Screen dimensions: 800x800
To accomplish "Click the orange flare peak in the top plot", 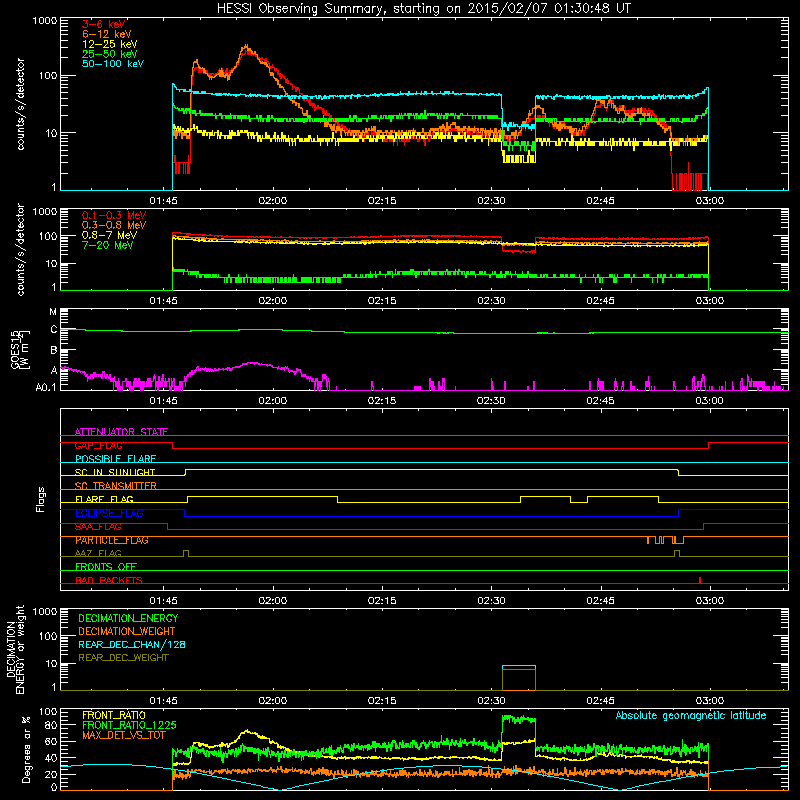I will pyautogui.click(x=247, y=48).
